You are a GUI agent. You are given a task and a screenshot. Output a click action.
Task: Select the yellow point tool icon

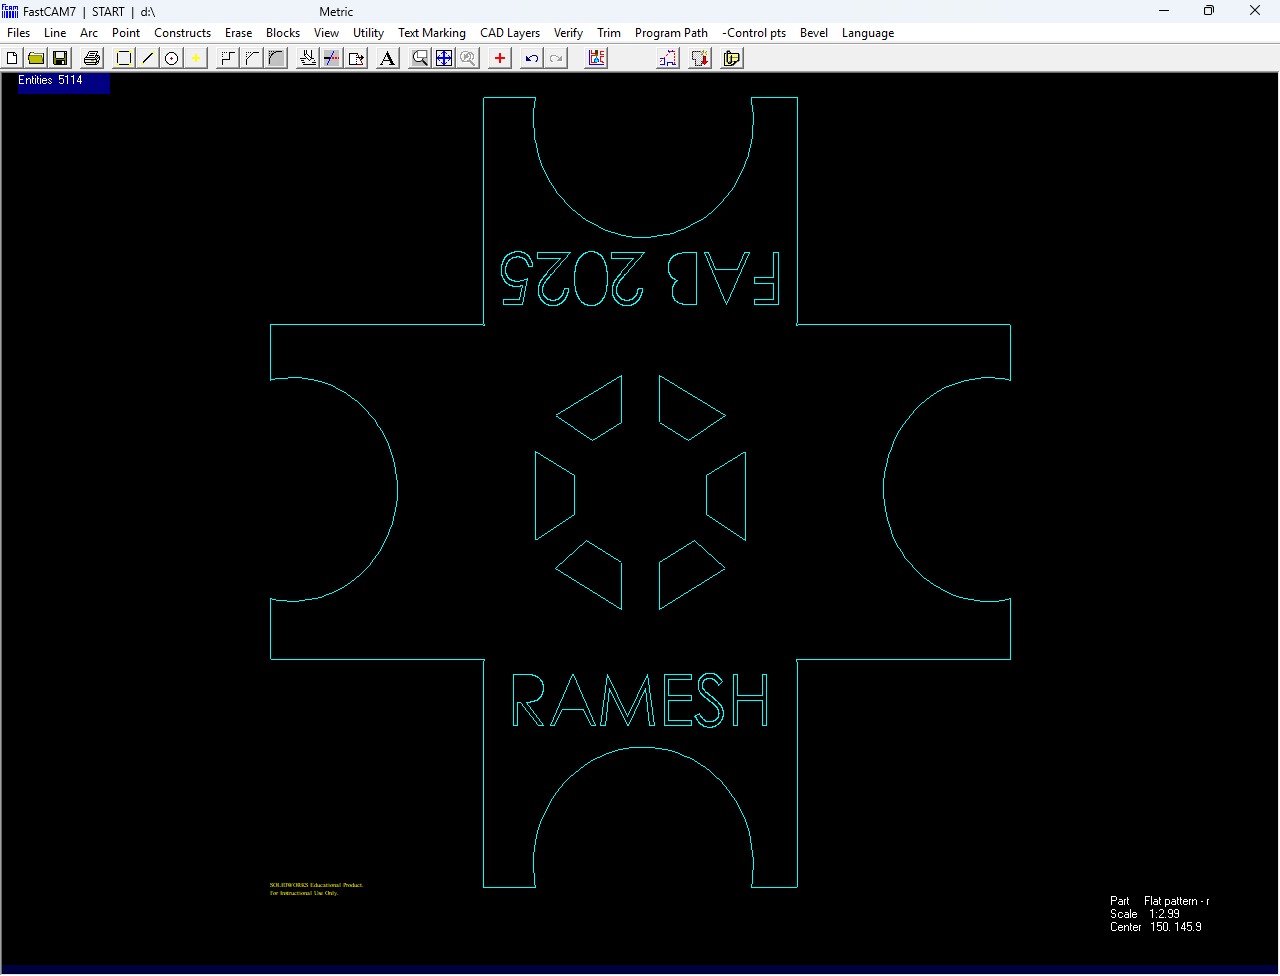tap(196, 58)
